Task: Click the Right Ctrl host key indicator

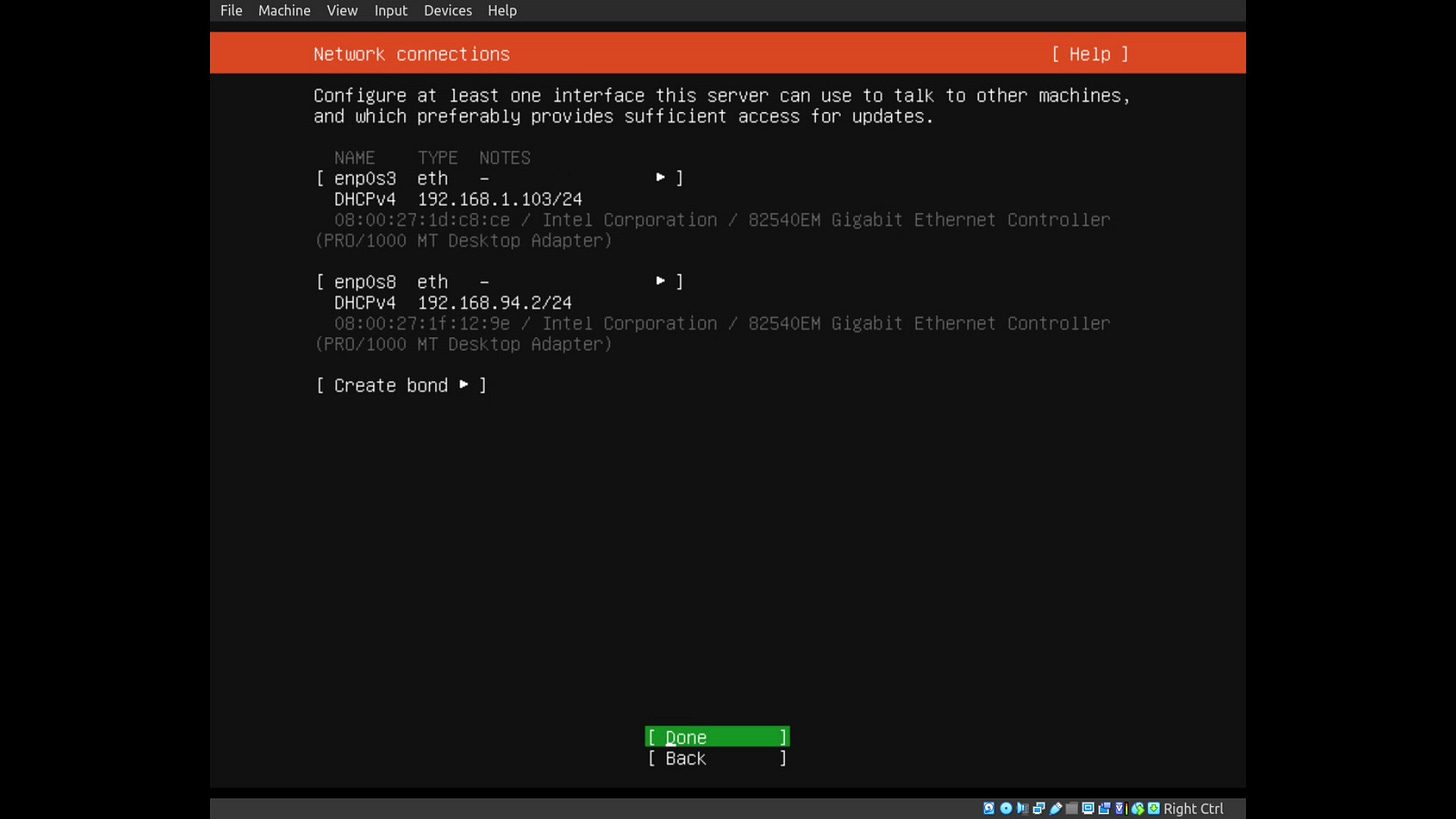Action: coord(1193,808)
